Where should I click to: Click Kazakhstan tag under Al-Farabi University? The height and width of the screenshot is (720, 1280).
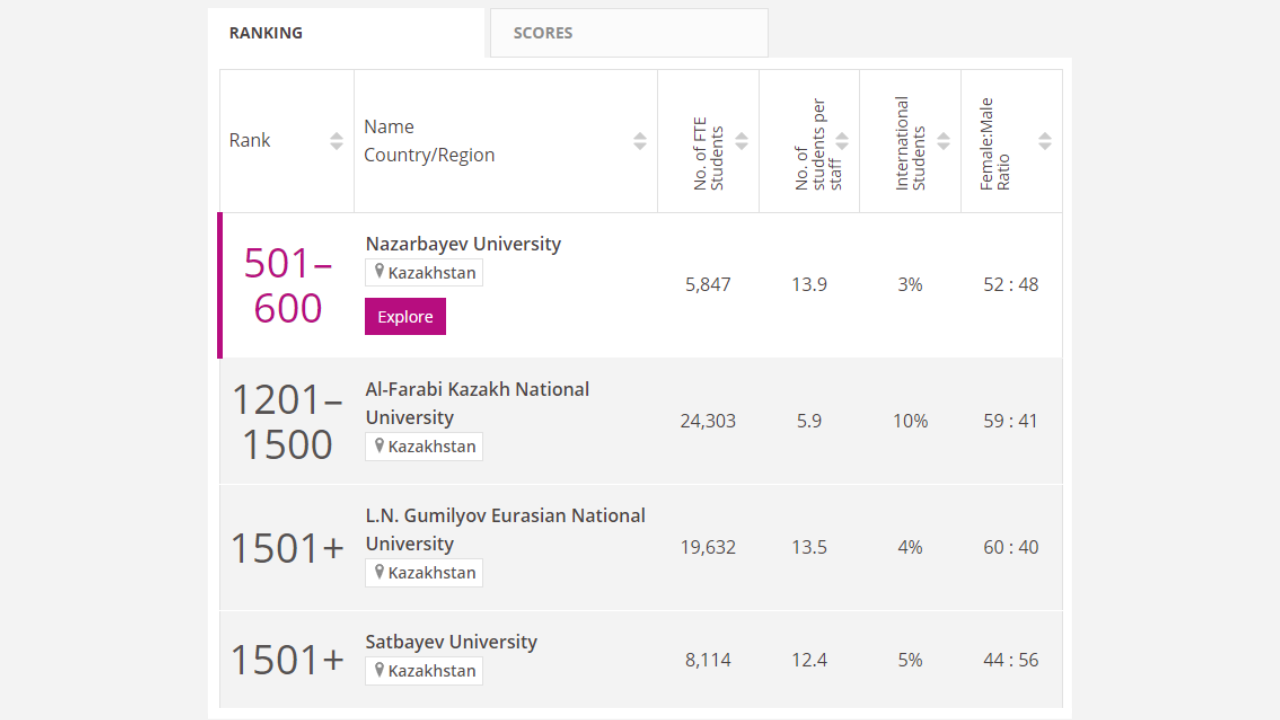[424, 447]
